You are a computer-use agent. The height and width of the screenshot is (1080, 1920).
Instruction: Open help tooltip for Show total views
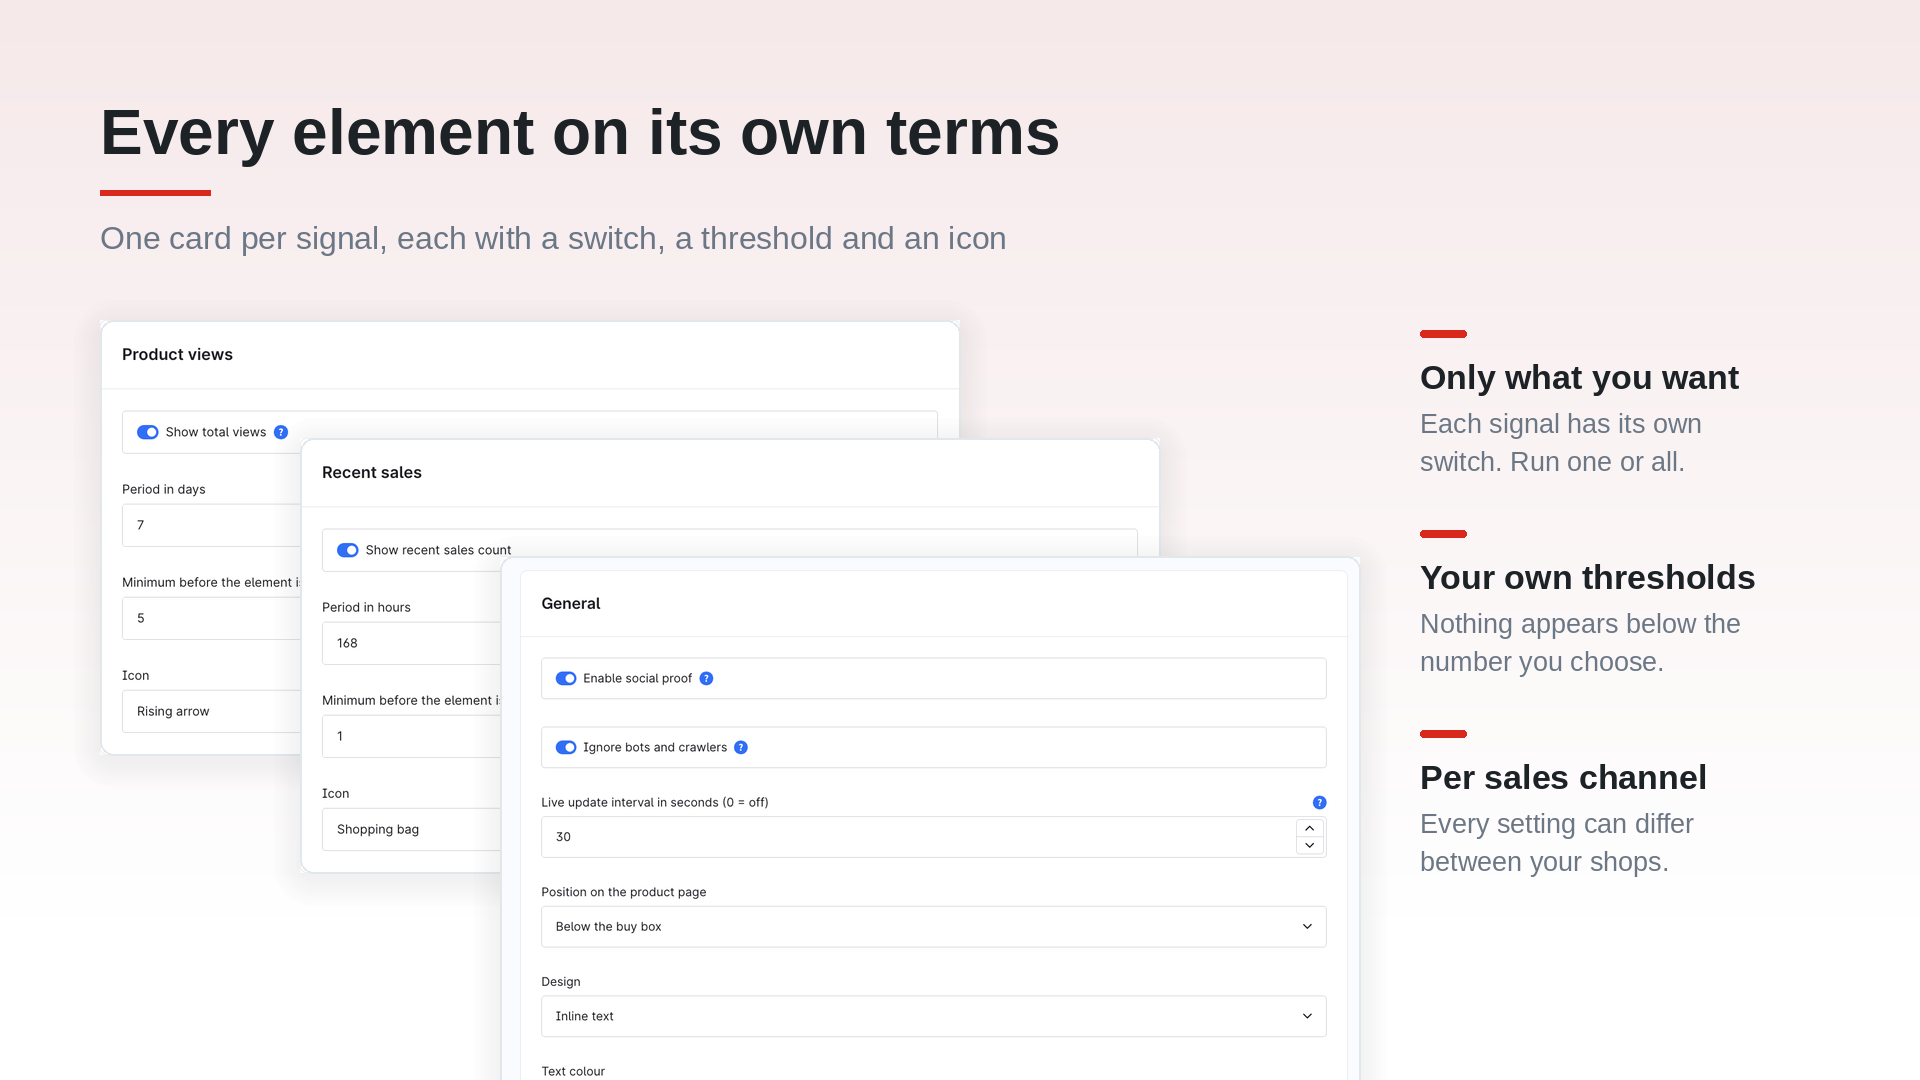pyautogui.click(x=281, y=432)
